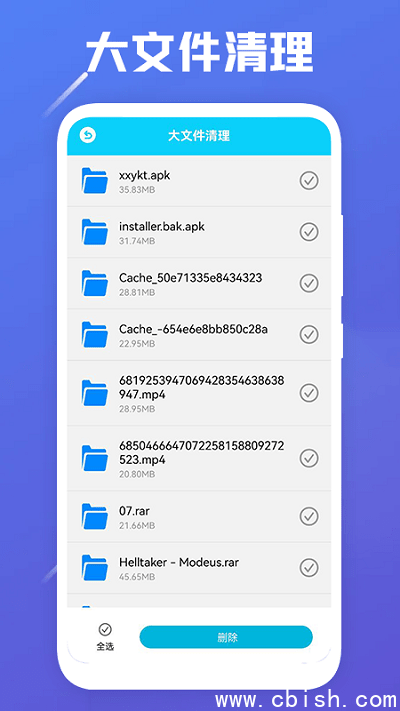Enable 全选 select-all checkbox
The image size is (400, 711).
[105, 629]
